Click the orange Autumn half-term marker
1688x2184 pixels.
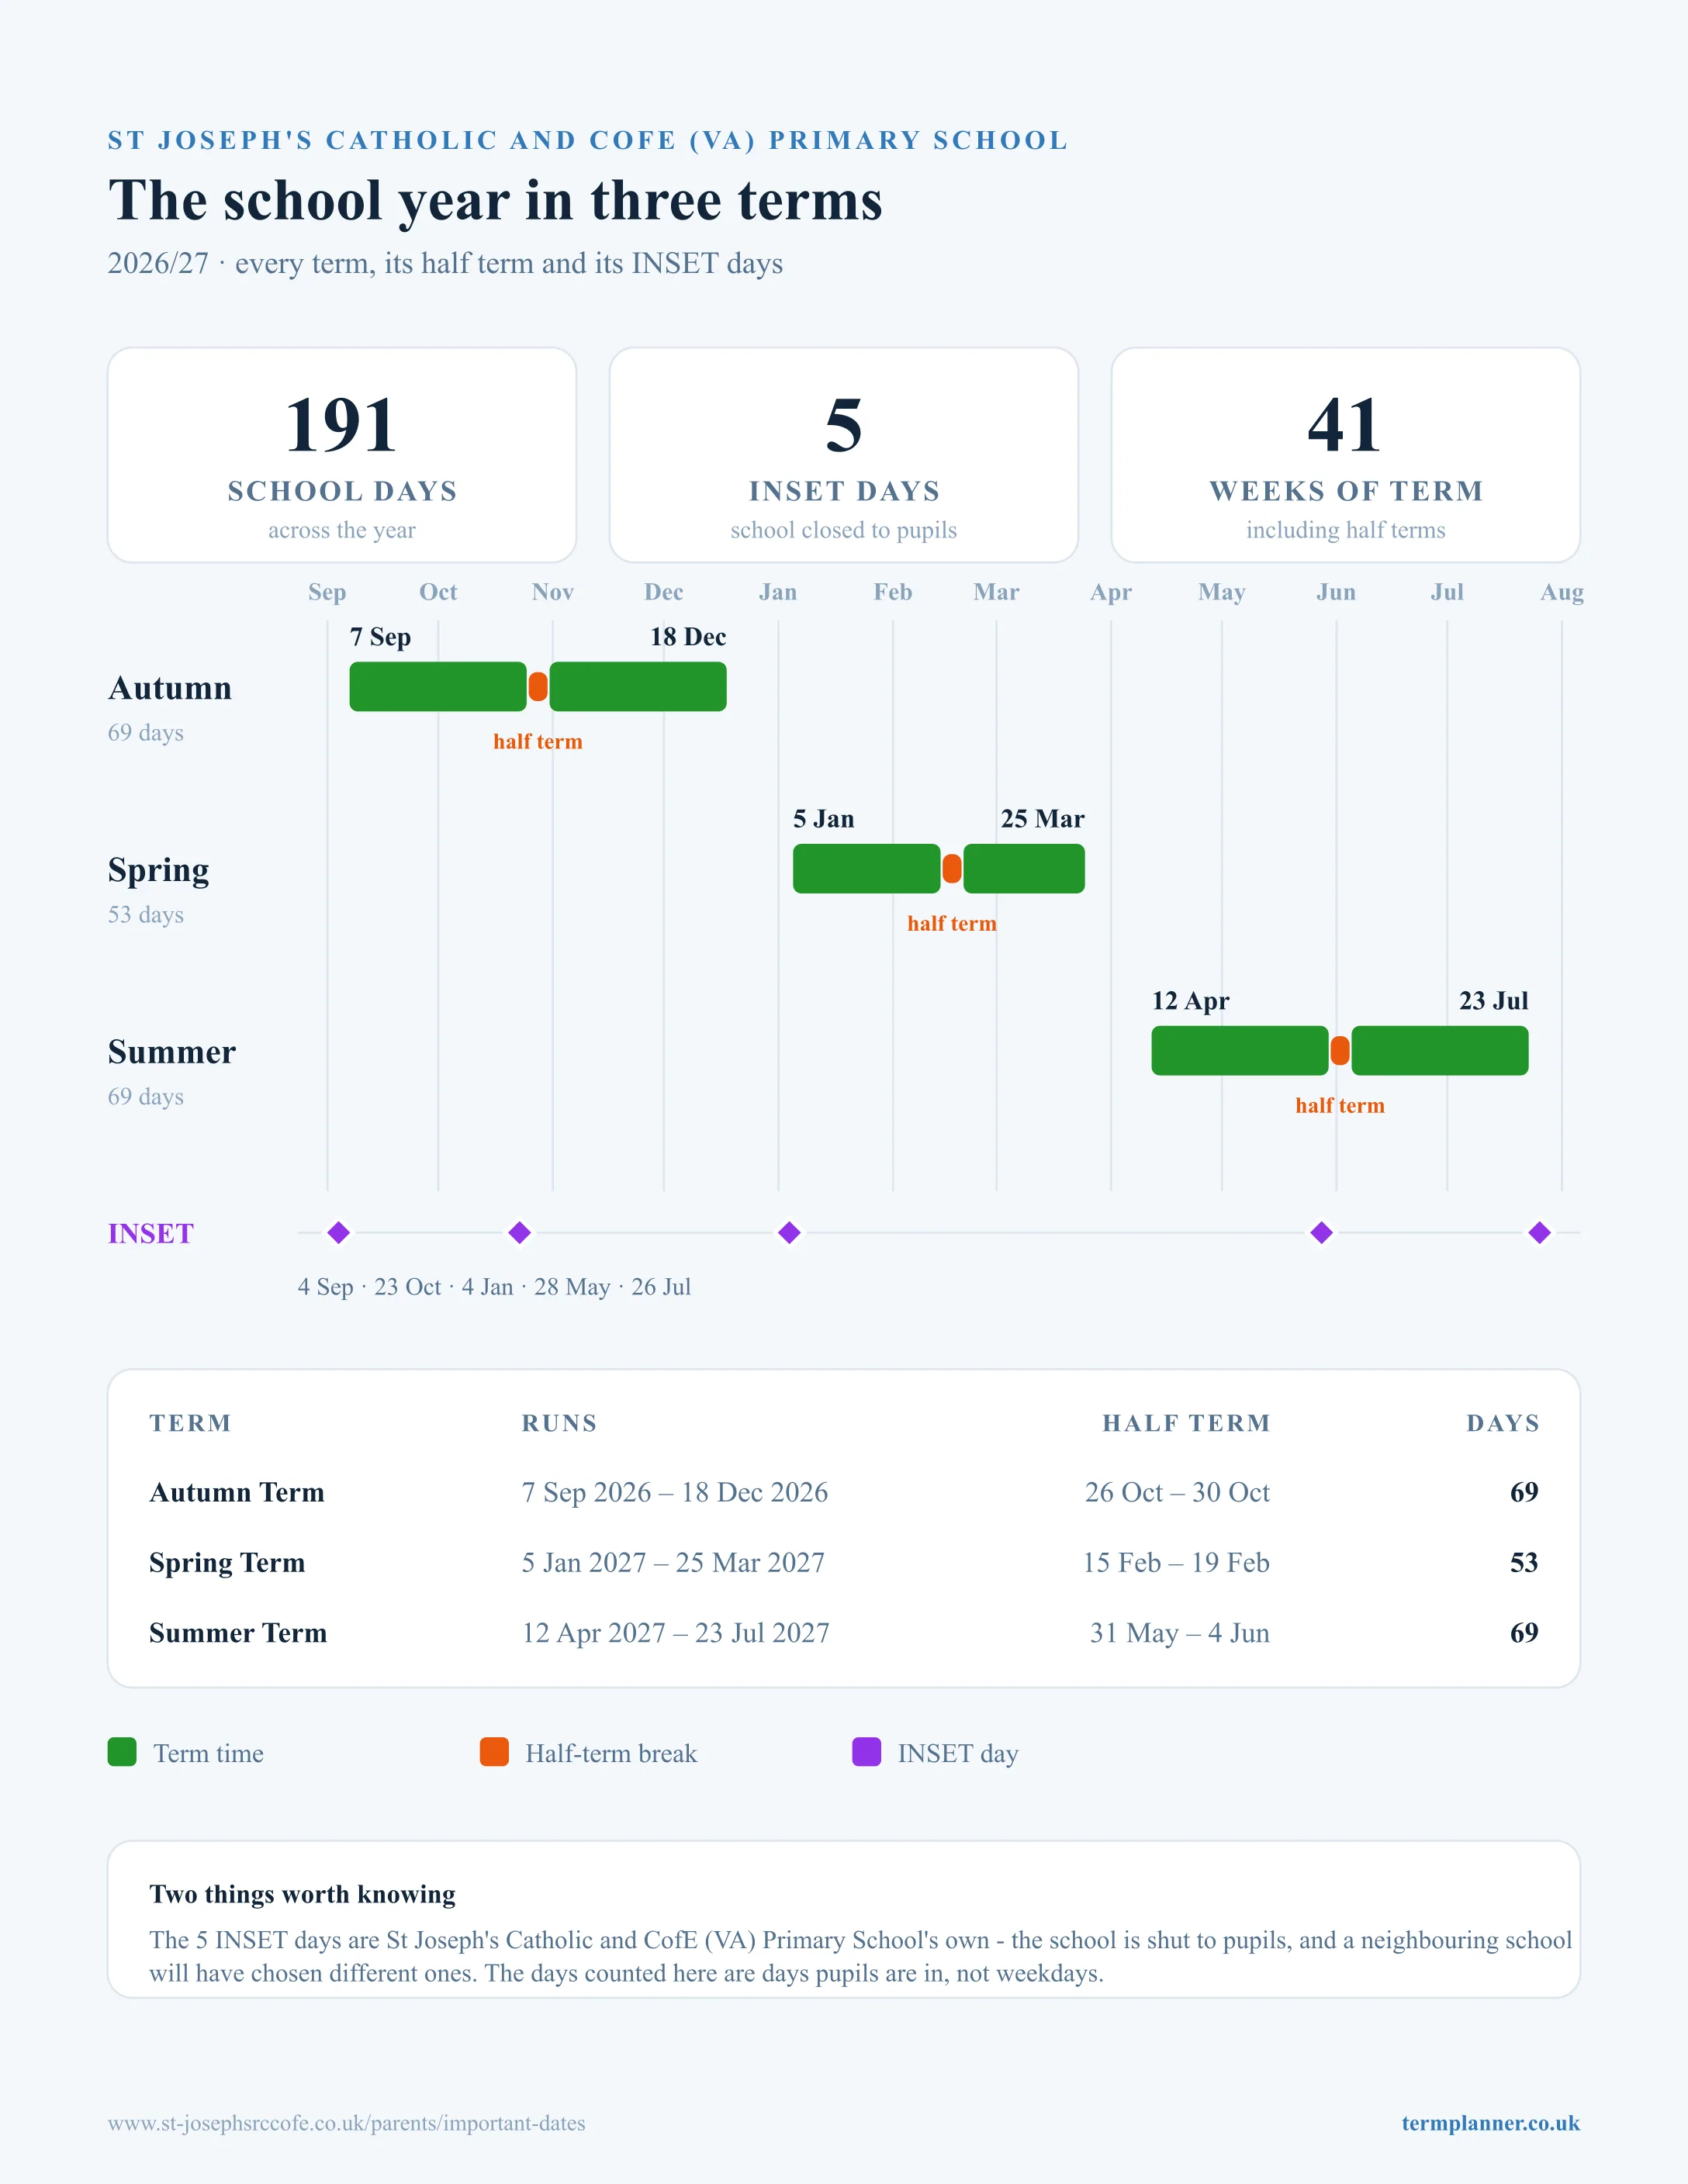tap(538, 687)
